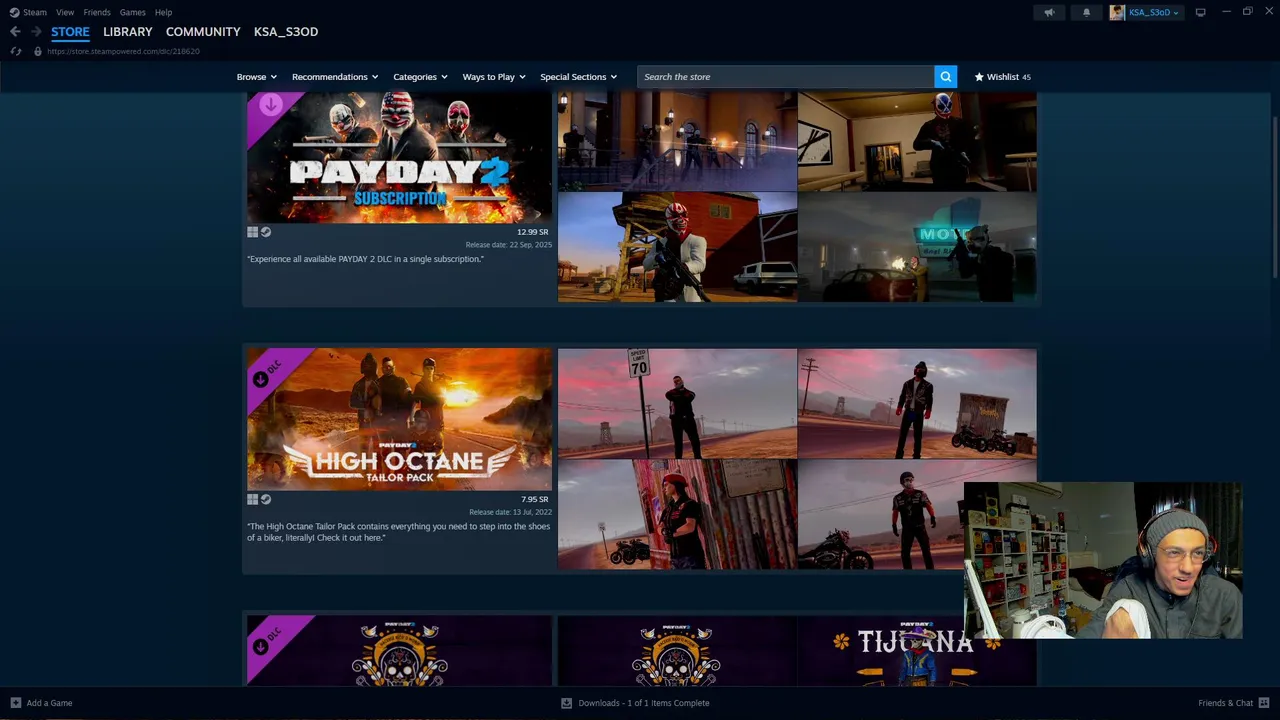Image resolution: width=1280 pixels, height=720 pixels.
Task: Click the padlock icon beside the URL
Action: [x=38, y=51]
